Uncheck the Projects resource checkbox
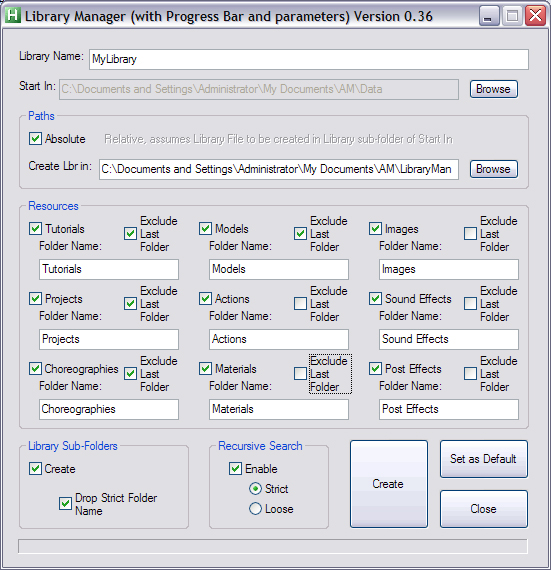The height and width of the screenshot is (570, 551). pos(35,299)
